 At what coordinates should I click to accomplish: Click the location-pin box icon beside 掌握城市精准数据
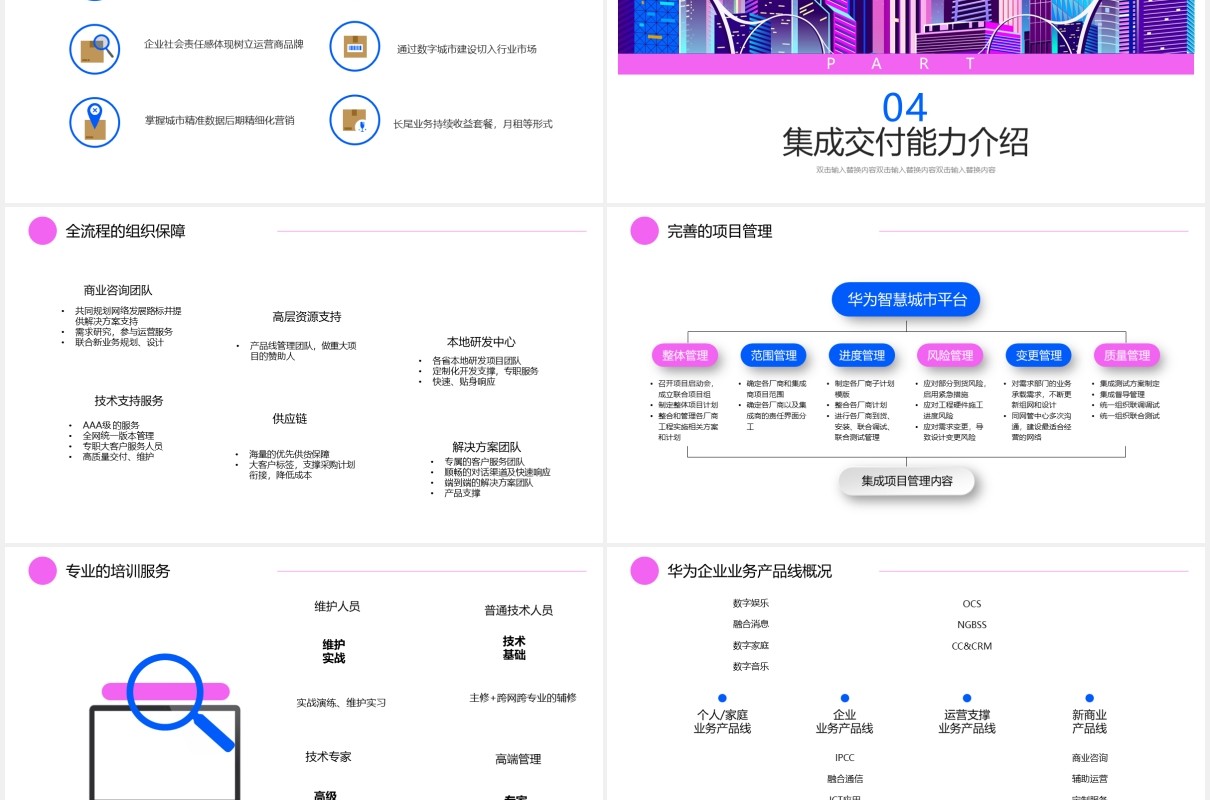(95, 121)
